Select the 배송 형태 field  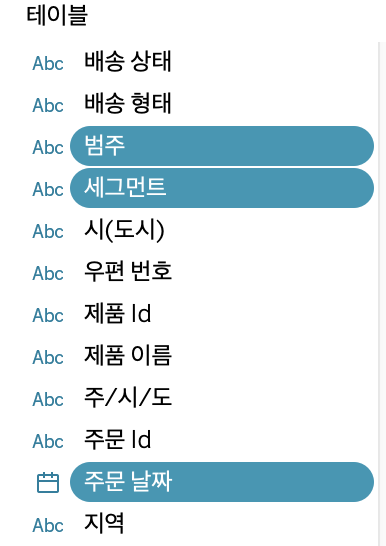pyautogui.click(x=222, y=104)
